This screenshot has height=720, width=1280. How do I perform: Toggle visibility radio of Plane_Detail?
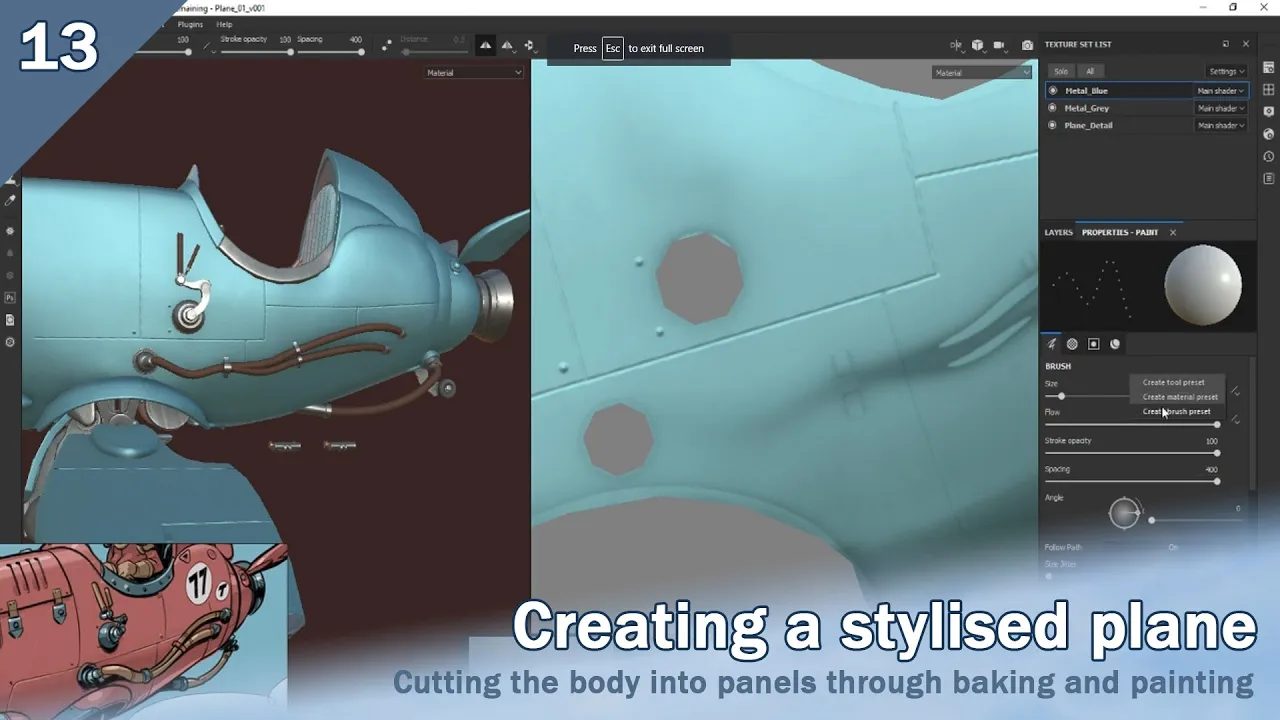1052,125
